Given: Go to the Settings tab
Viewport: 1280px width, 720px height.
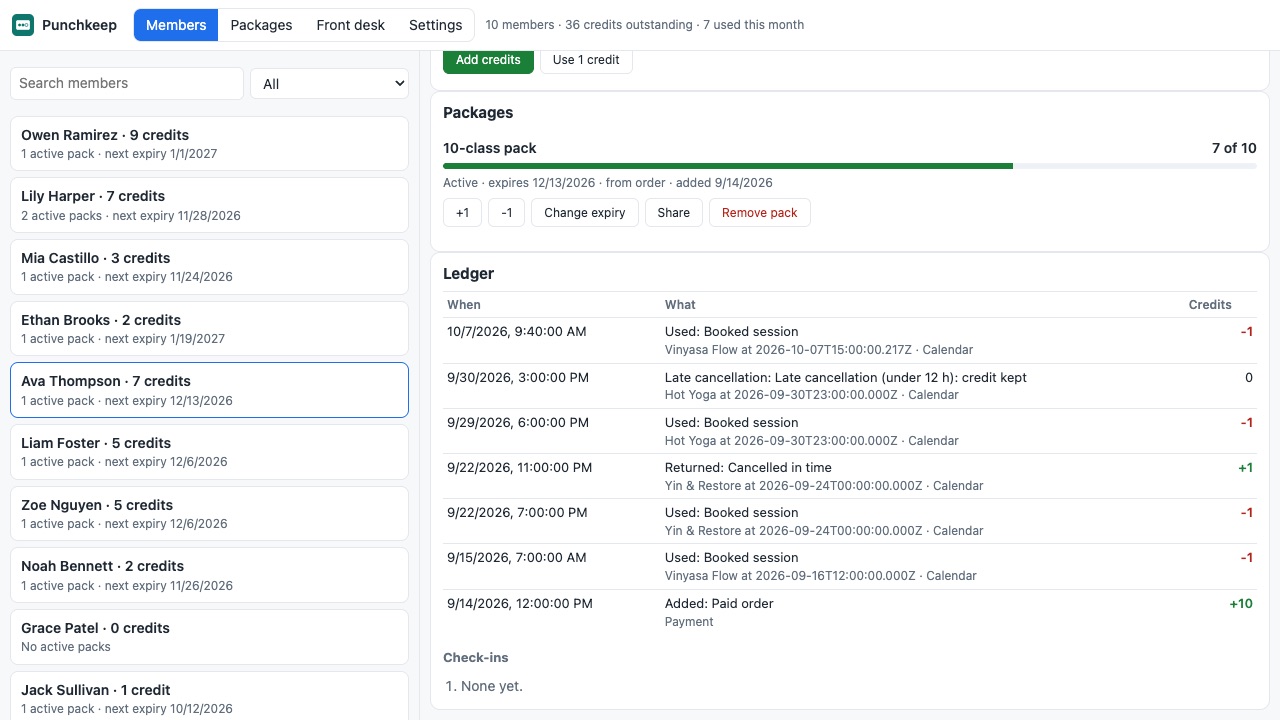Looking at the screenshot, I should coord(435,25).
